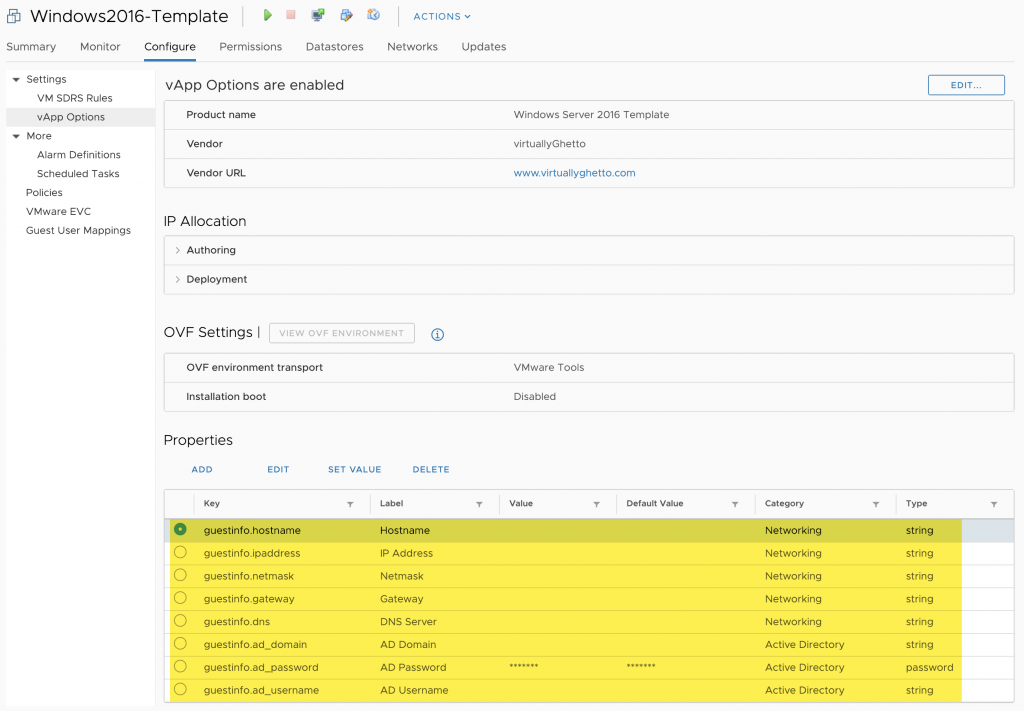Image resolution: width=1024 pixels, height=711 pixels.
Task: Open the Monitor tab
Action: coord(99,46)
